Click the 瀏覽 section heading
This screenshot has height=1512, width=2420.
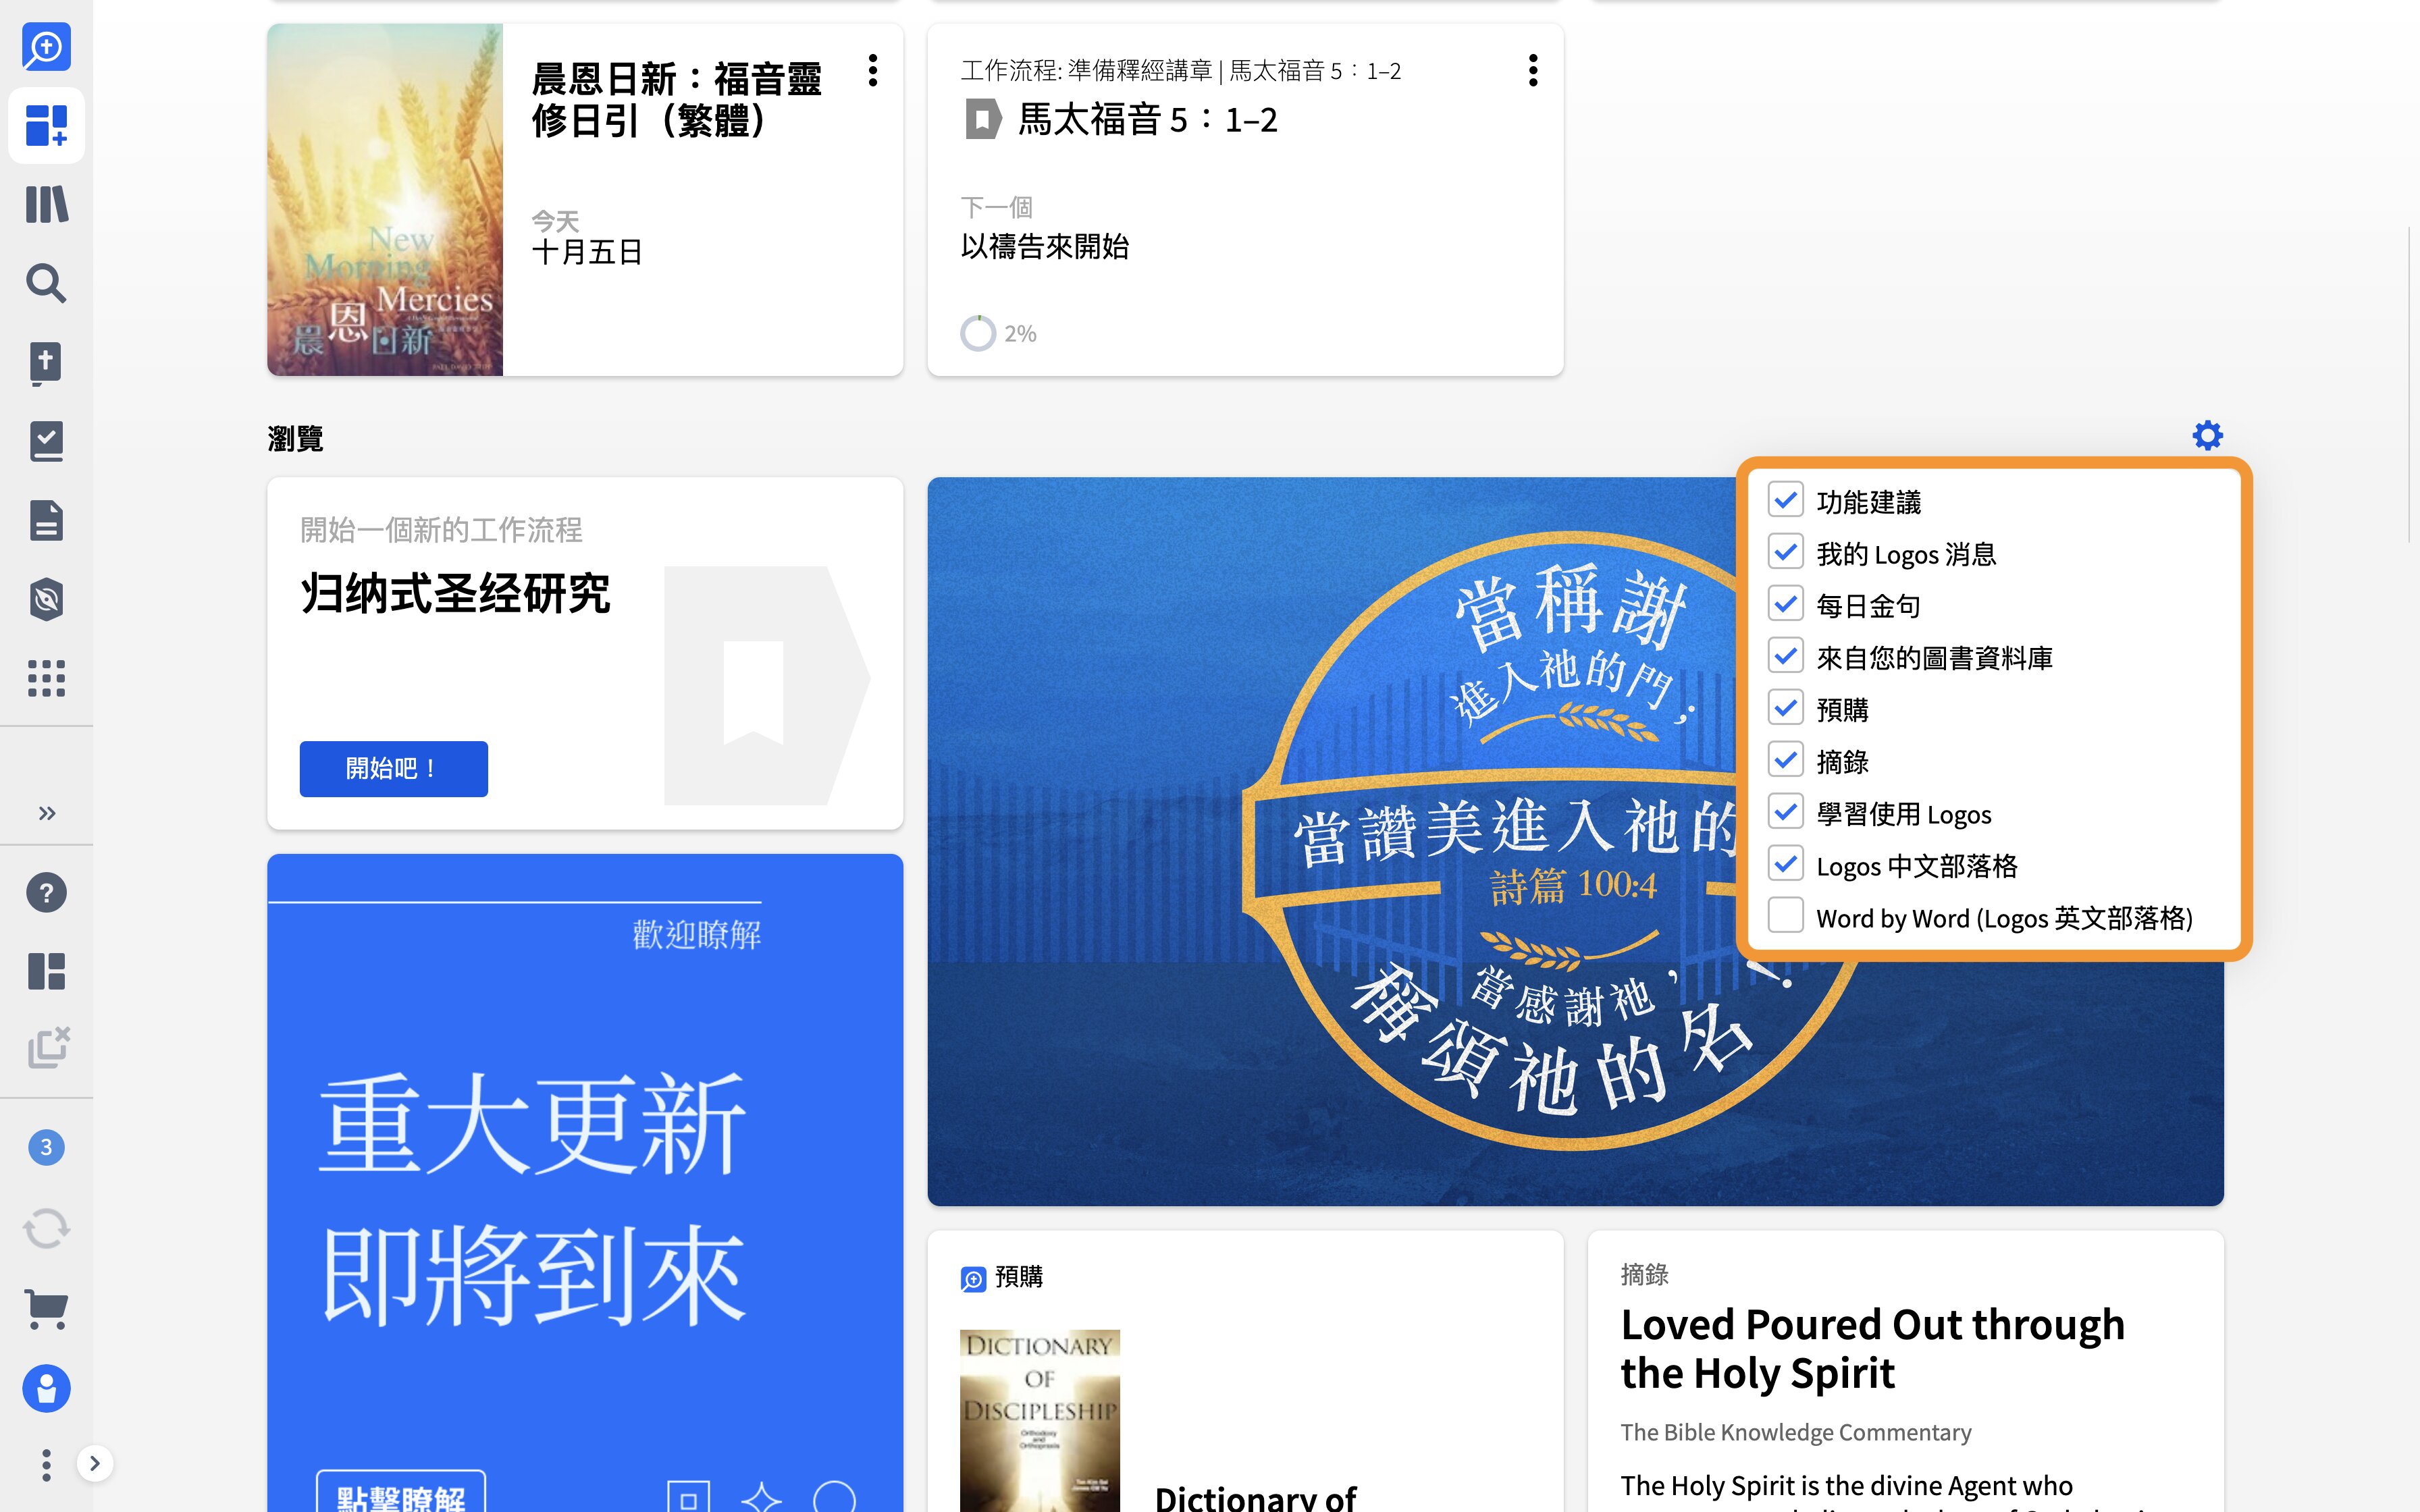295,438
